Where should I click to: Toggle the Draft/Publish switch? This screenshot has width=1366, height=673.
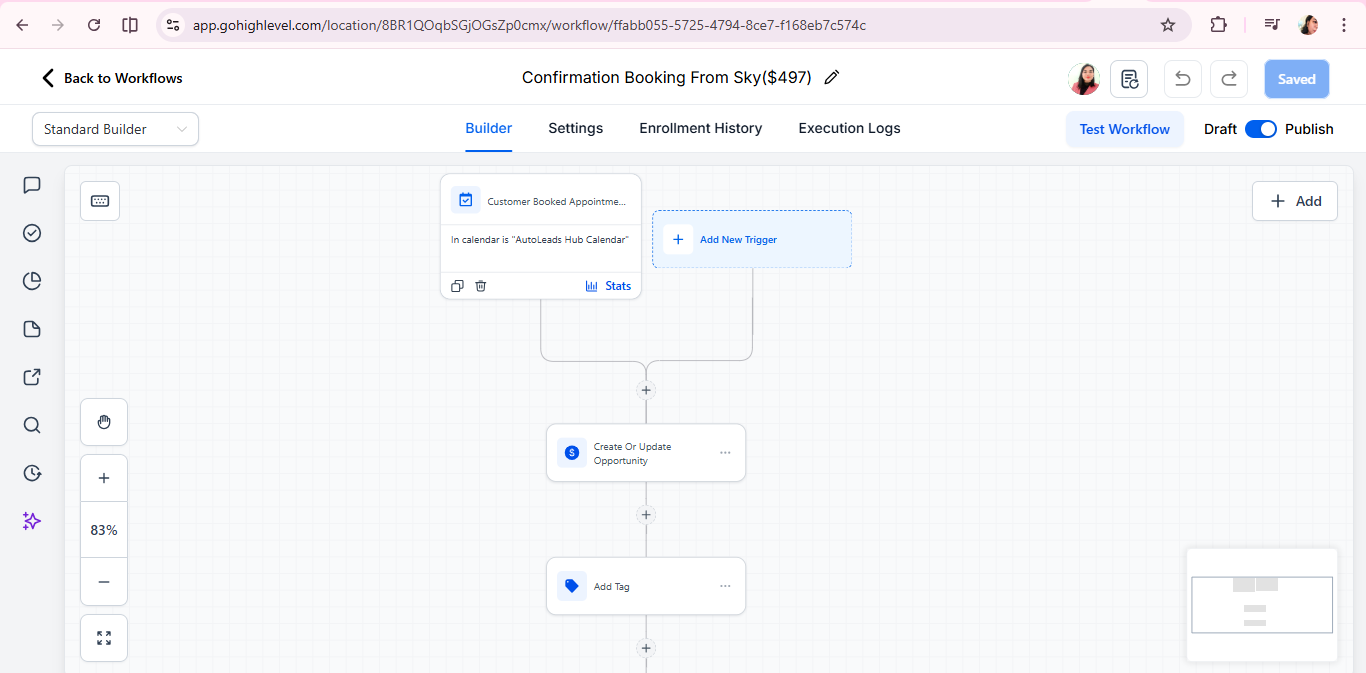[x=1260, y=129]
